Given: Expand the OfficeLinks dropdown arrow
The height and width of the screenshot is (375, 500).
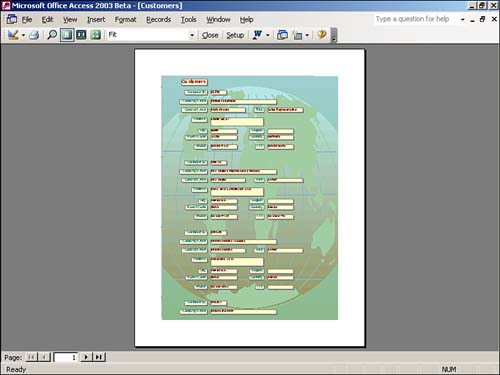Looking at the screenshot, I should (x=267, y=35).
